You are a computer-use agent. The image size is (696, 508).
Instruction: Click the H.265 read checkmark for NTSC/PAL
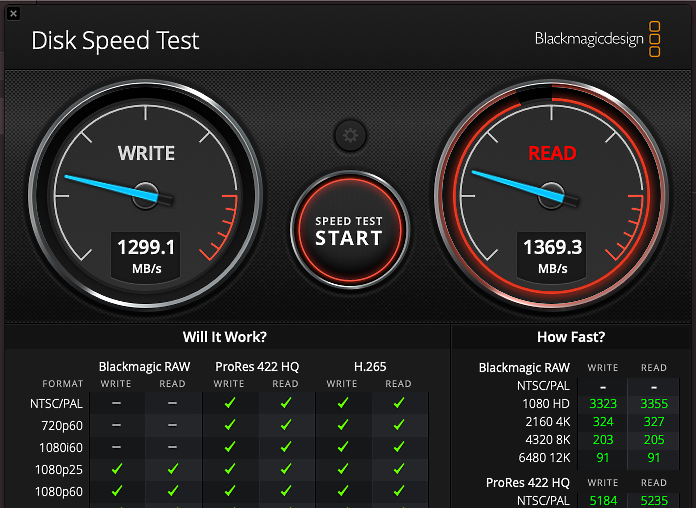[x=399, y=403]
